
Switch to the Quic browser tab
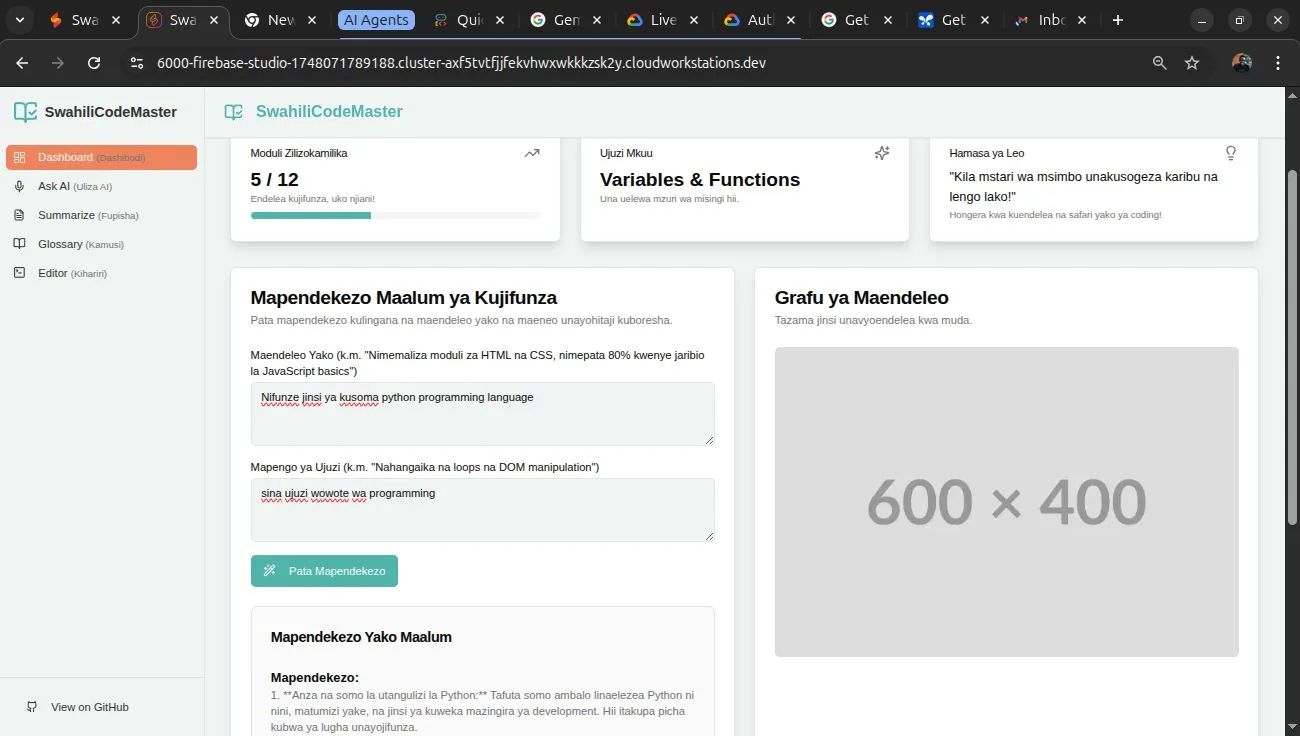click(x=470, y=20)
